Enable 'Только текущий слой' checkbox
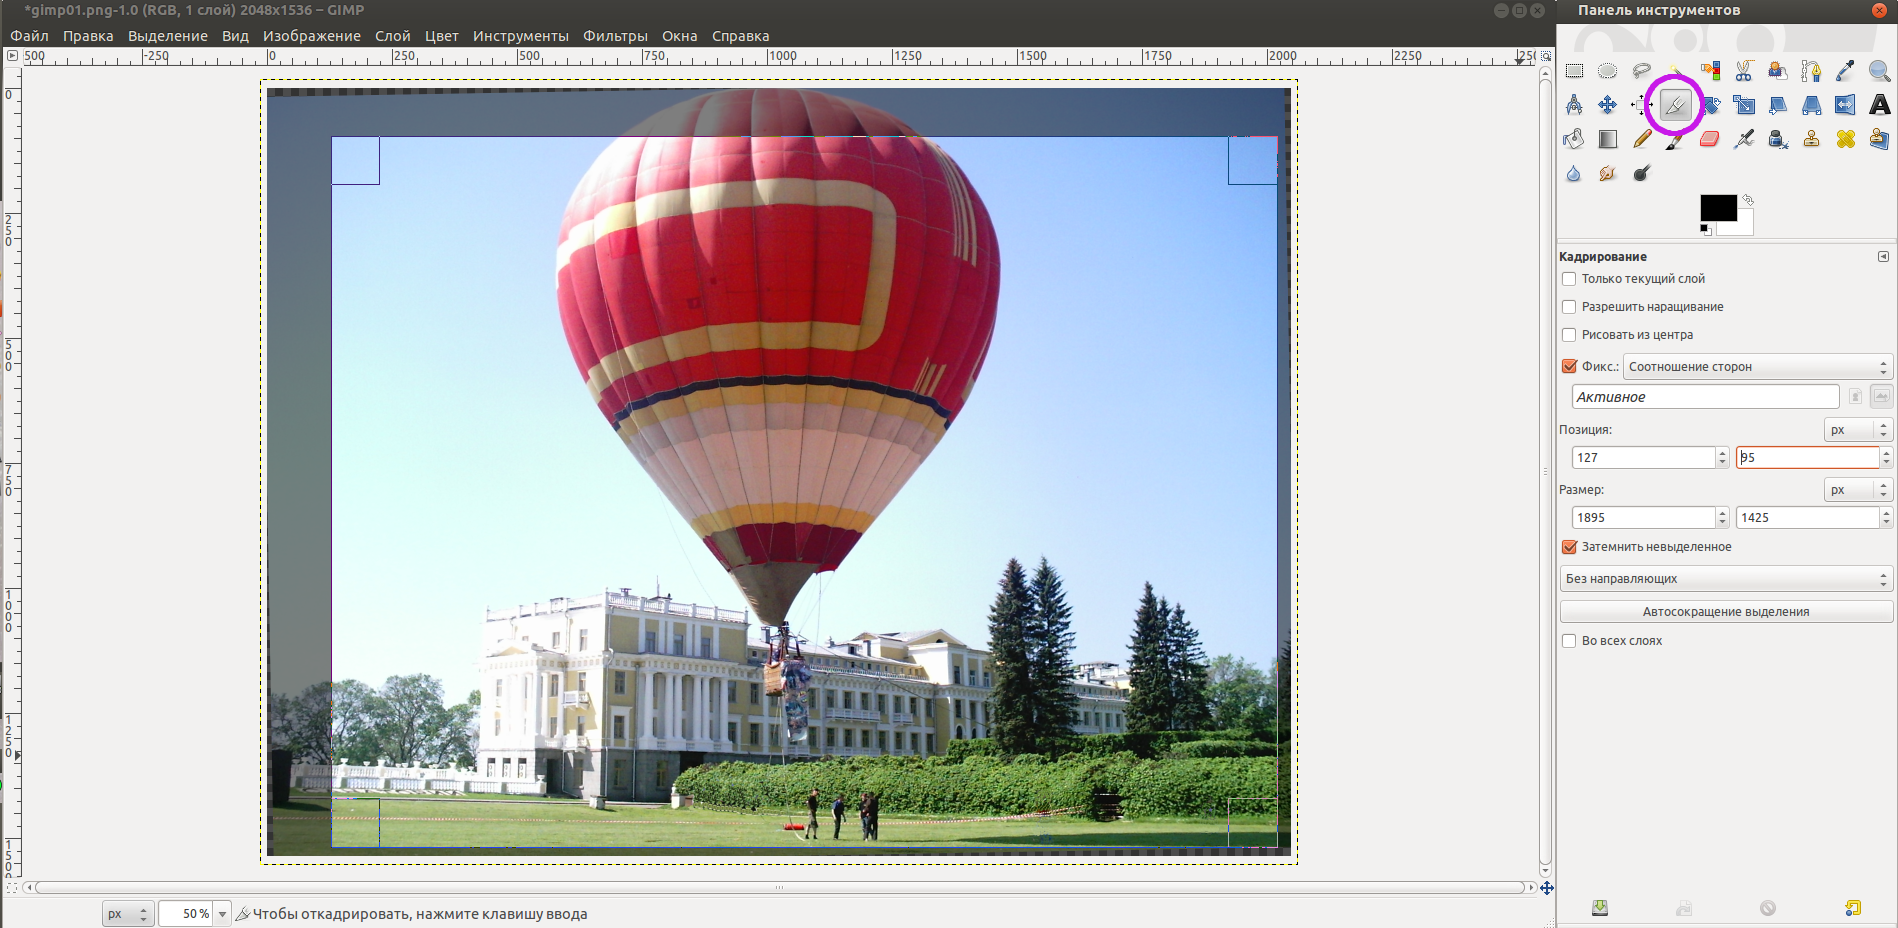 [x=1569, y=279]
